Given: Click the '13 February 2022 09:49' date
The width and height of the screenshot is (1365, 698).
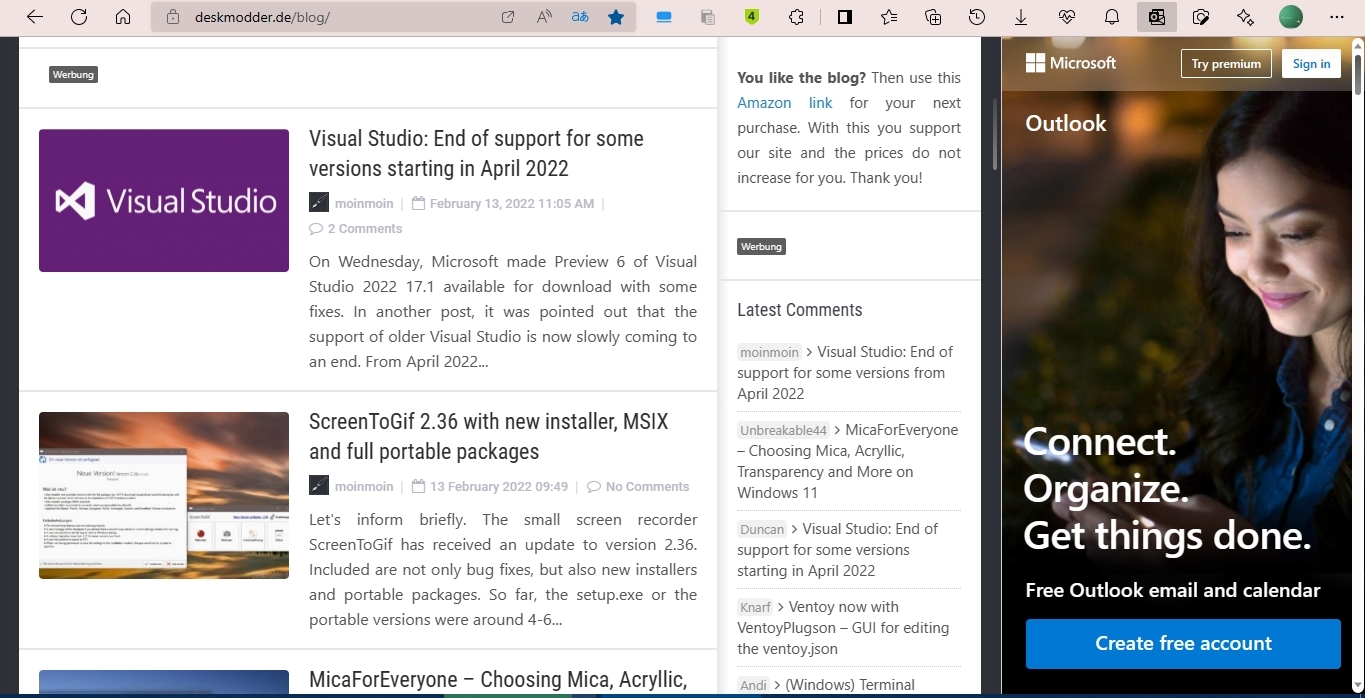Looking at the screenshot, I should click(x=499, y=486).
